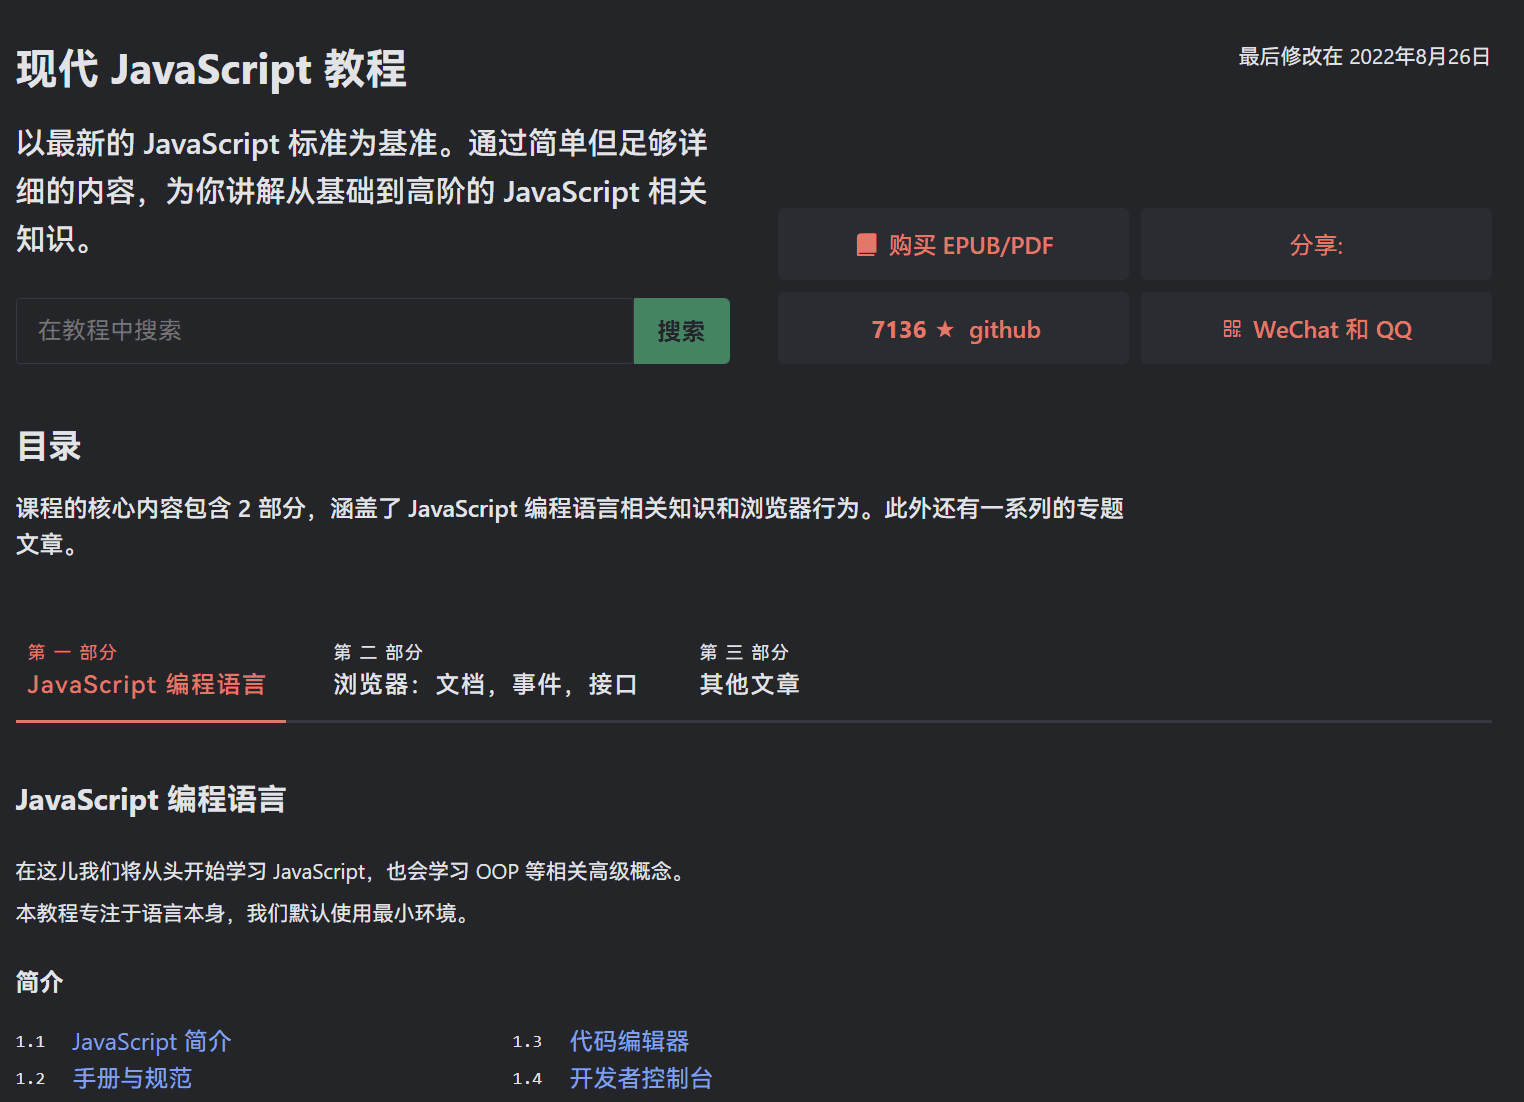Open the 购买 EPUB/PDF page
The height and width of the screenshot is (1102, 1524).
click(x=953, y=243)
